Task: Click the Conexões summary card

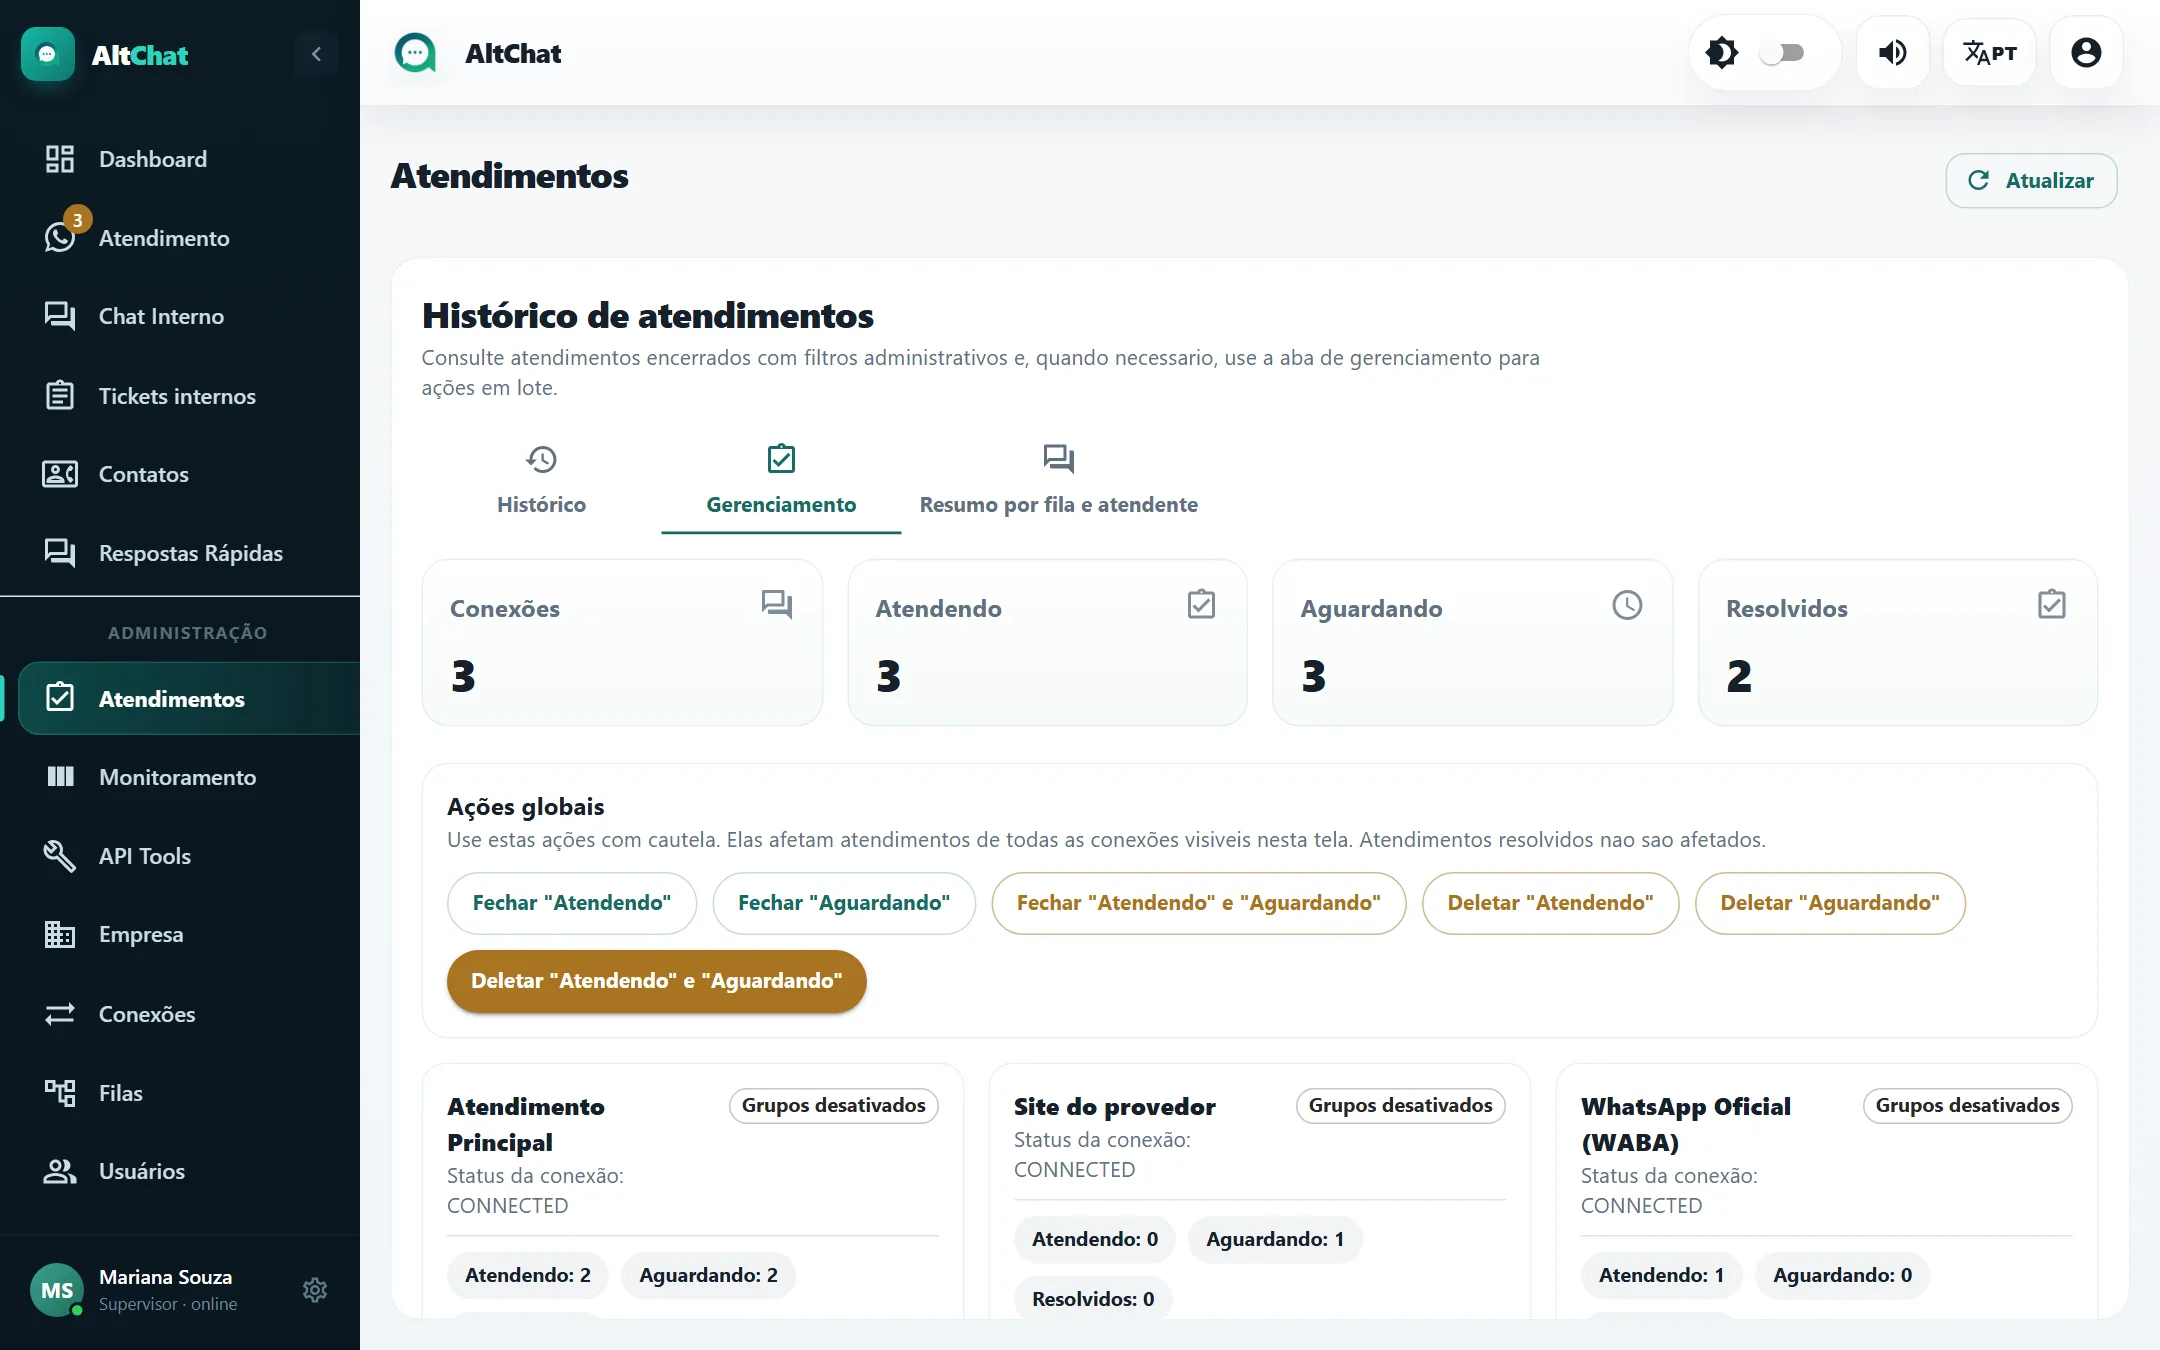Action: point(622,642)
